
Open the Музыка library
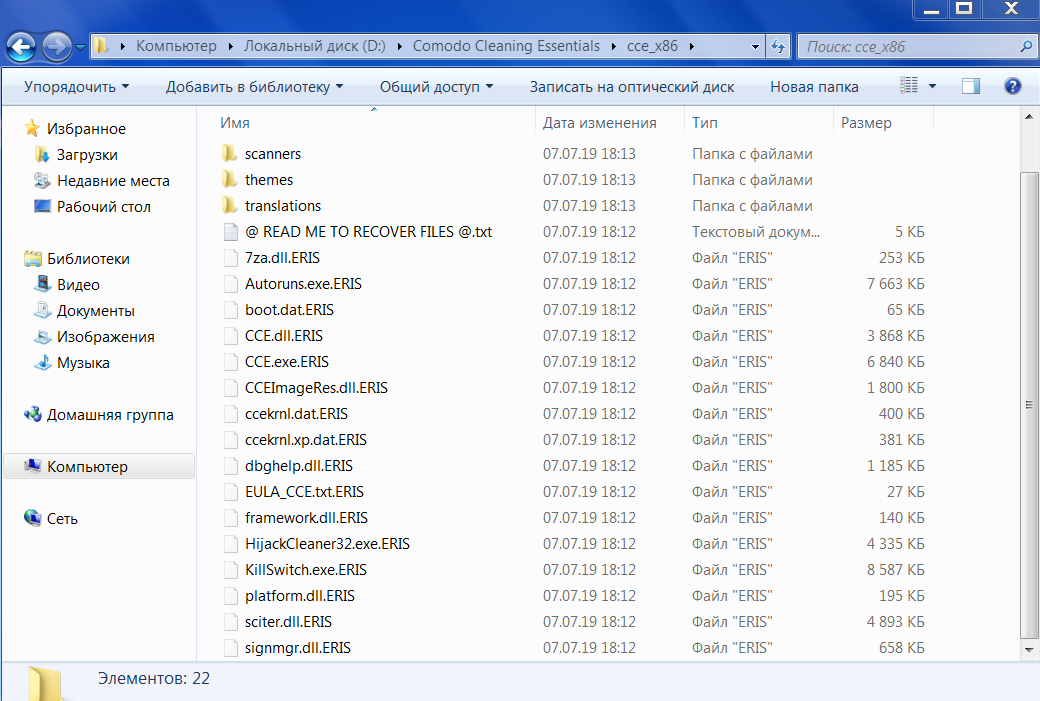coord(83,363)
